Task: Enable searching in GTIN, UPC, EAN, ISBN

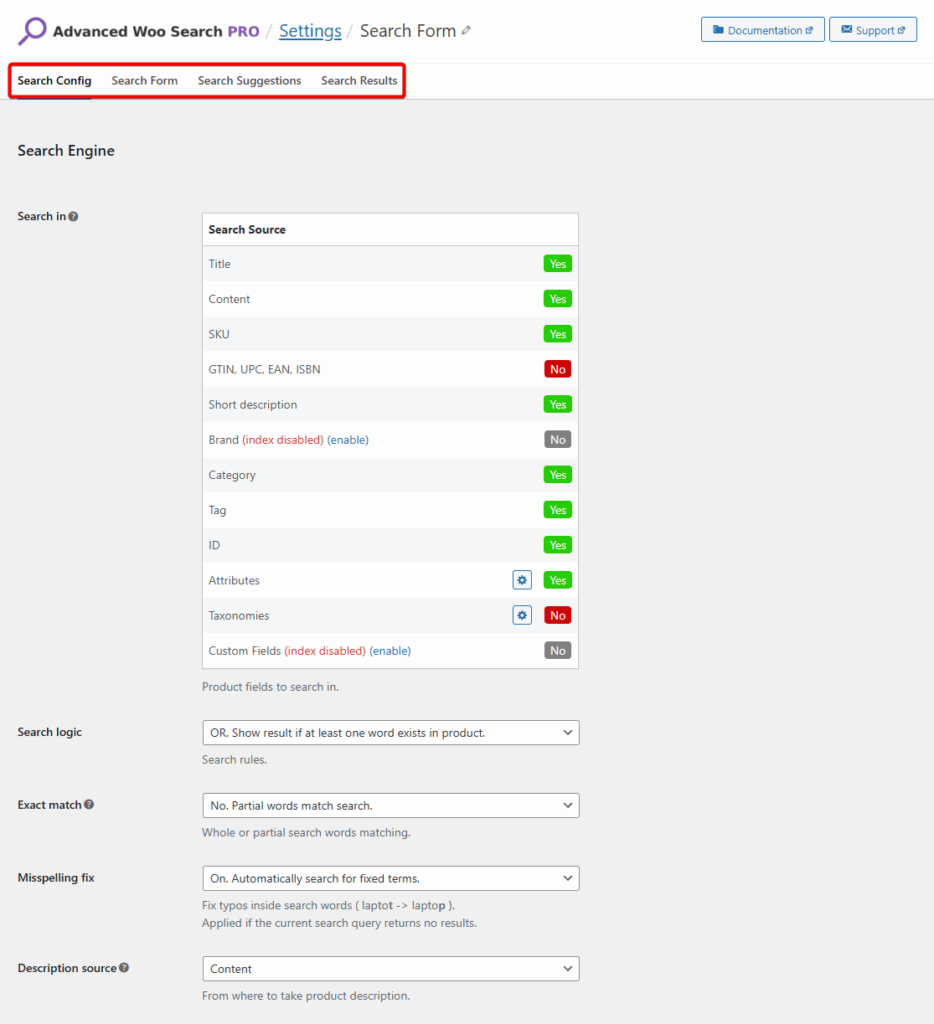Action: [557, 368]
